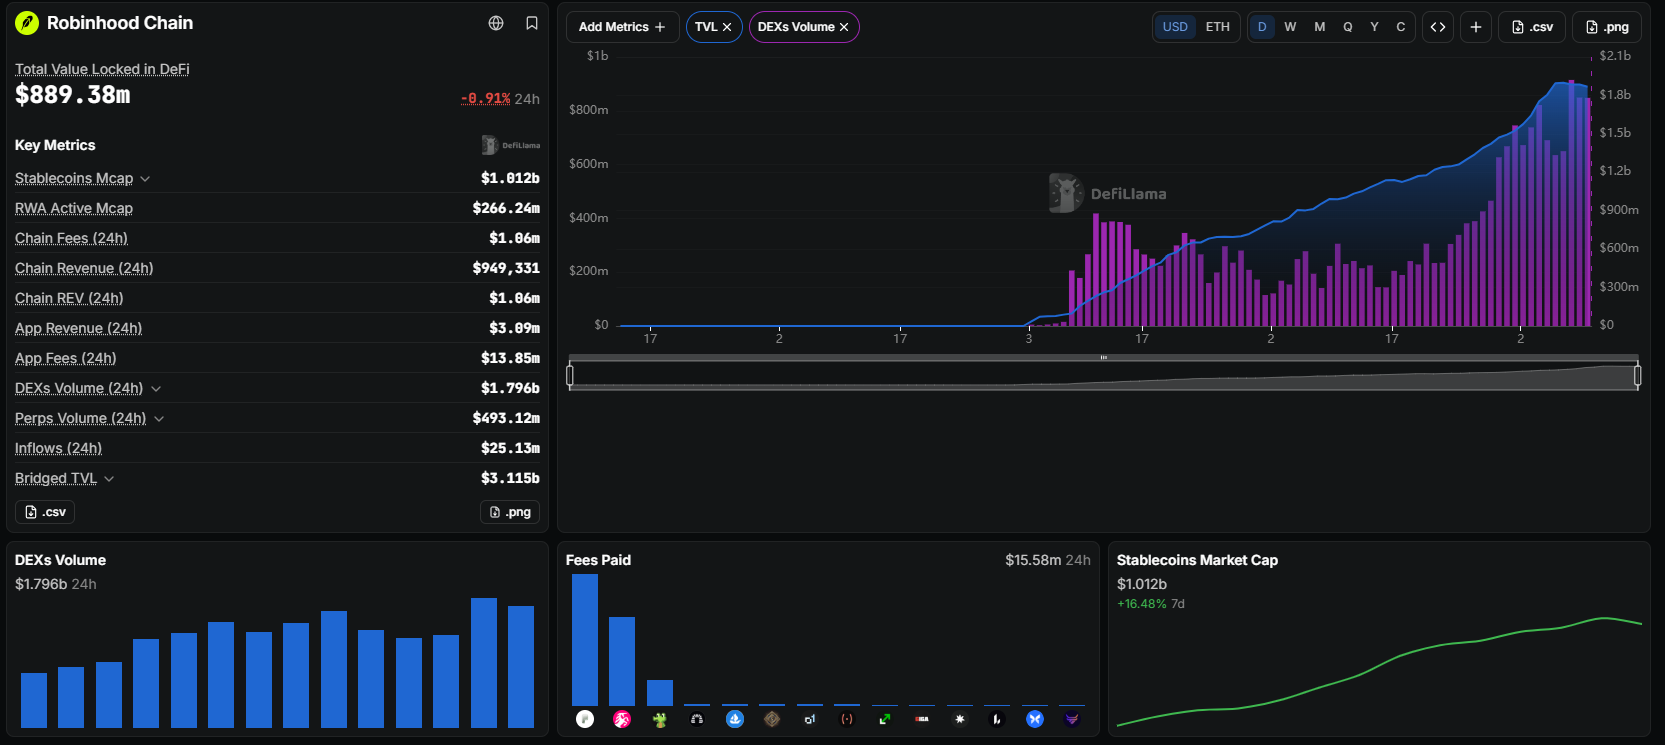Image resolution: width=1665 pixels, height=745 pixels.
Task: Click the red GIGA protocol icon
Action: (922, 719)
